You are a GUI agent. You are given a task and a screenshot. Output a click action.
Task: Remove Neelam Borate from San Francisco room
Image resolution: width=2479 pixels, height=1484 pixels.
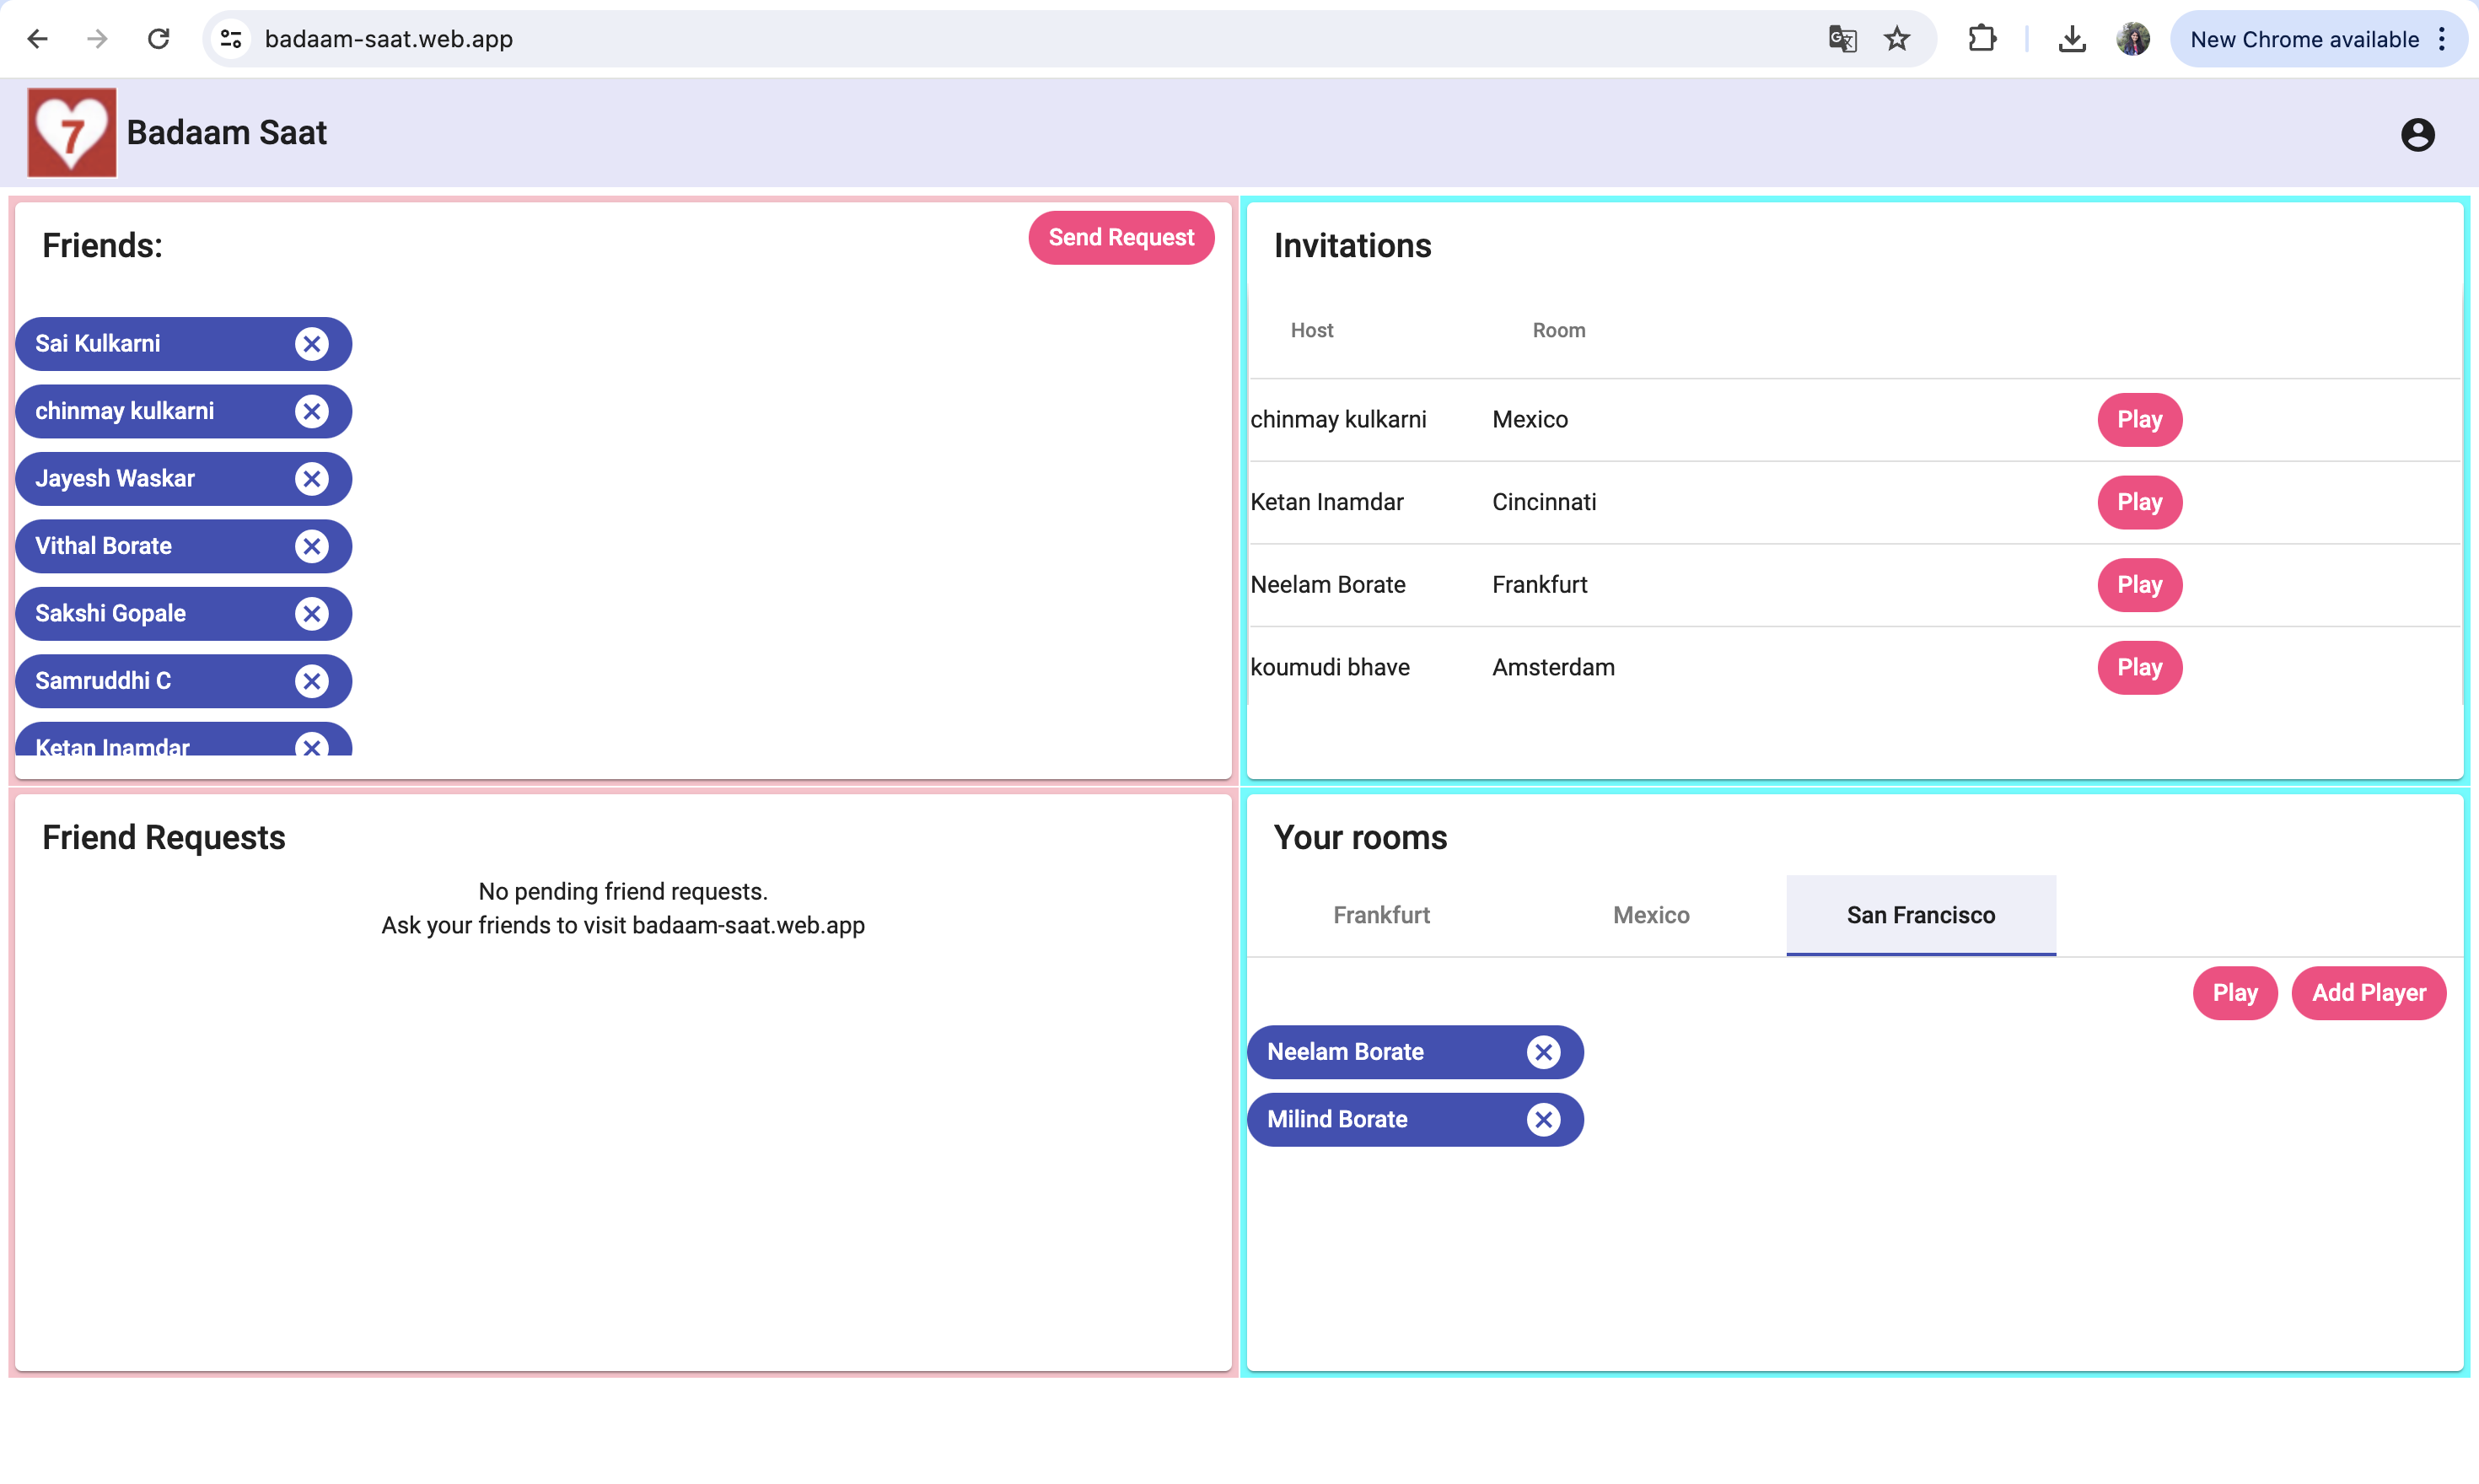tap(1543, 1052)
